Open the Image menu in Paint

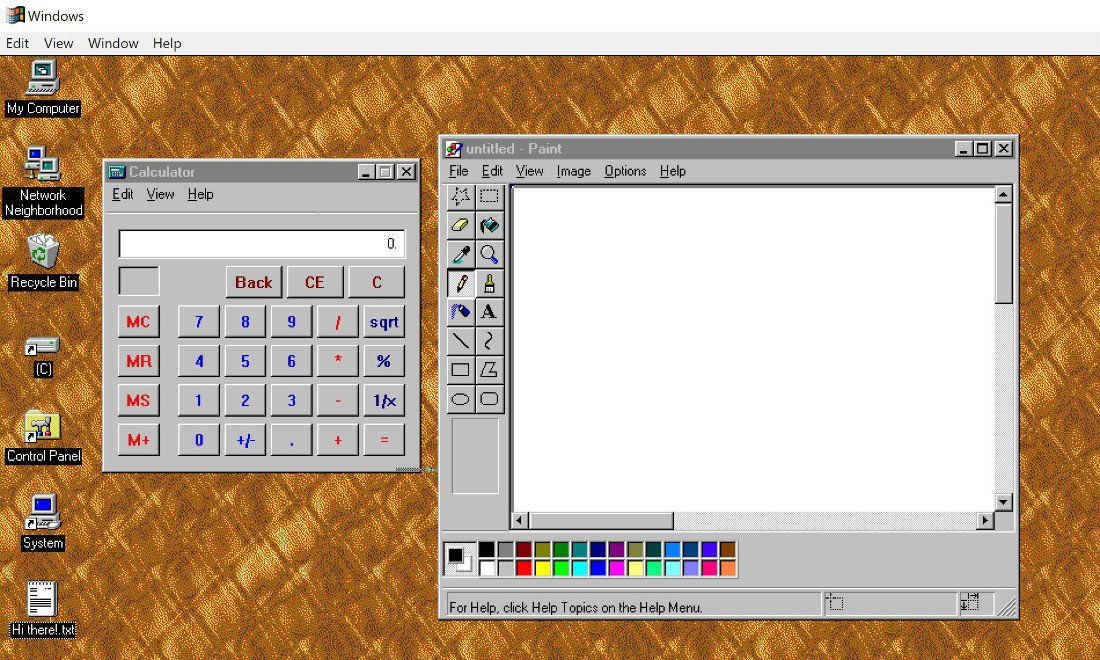coord(573,171)
